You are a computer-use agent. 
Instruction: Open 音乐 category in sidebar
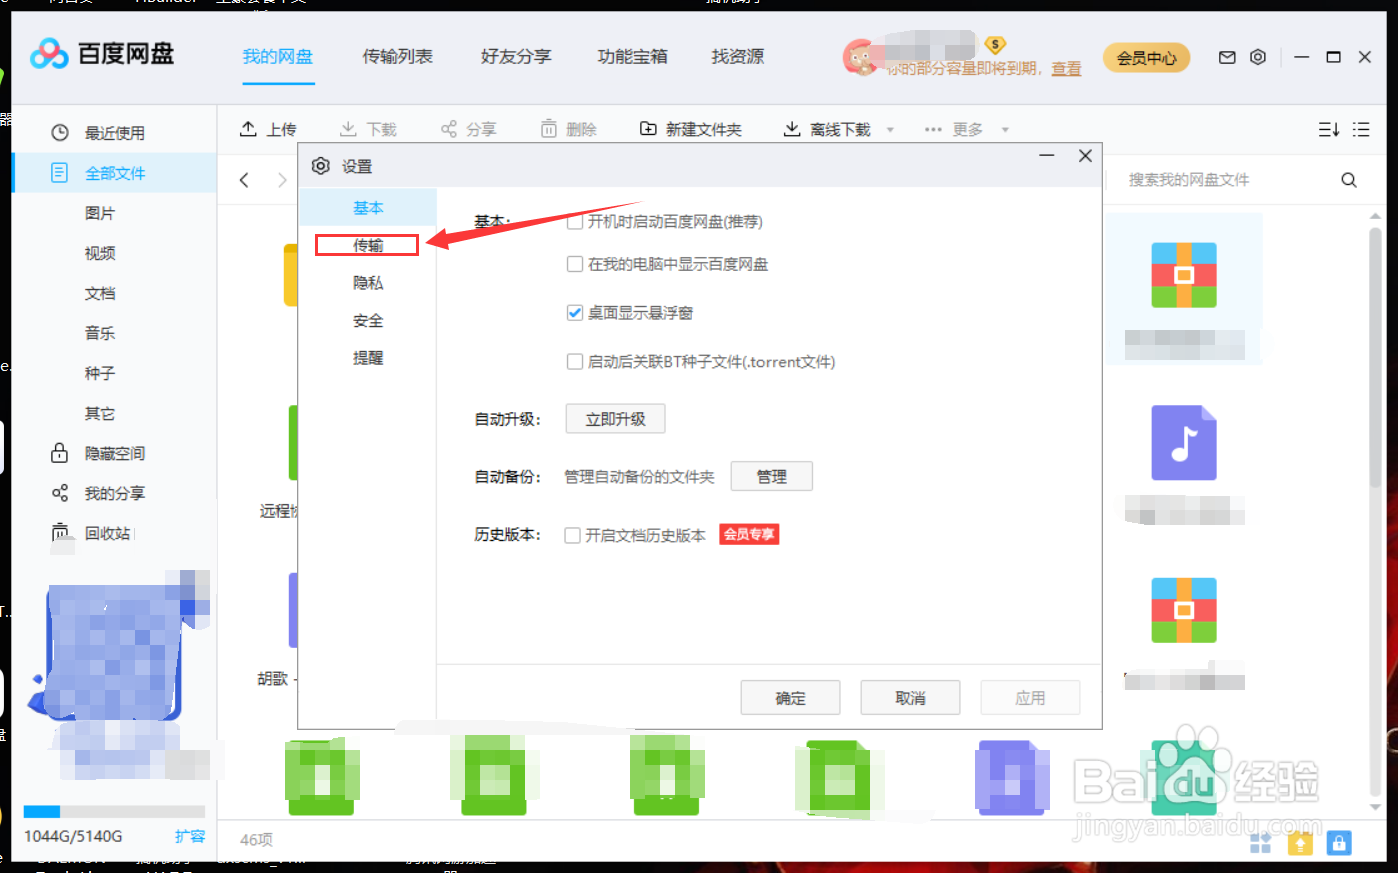100,333
